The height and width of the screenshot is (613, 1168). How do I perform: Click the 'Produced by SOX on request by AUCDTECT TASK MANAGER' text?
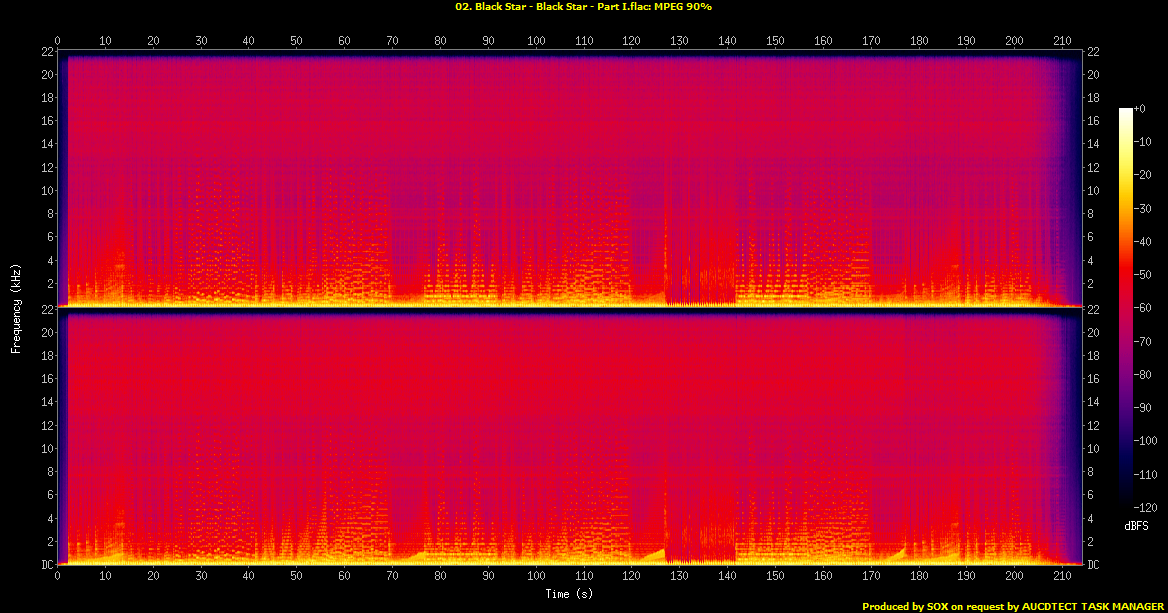(1013, 606)
